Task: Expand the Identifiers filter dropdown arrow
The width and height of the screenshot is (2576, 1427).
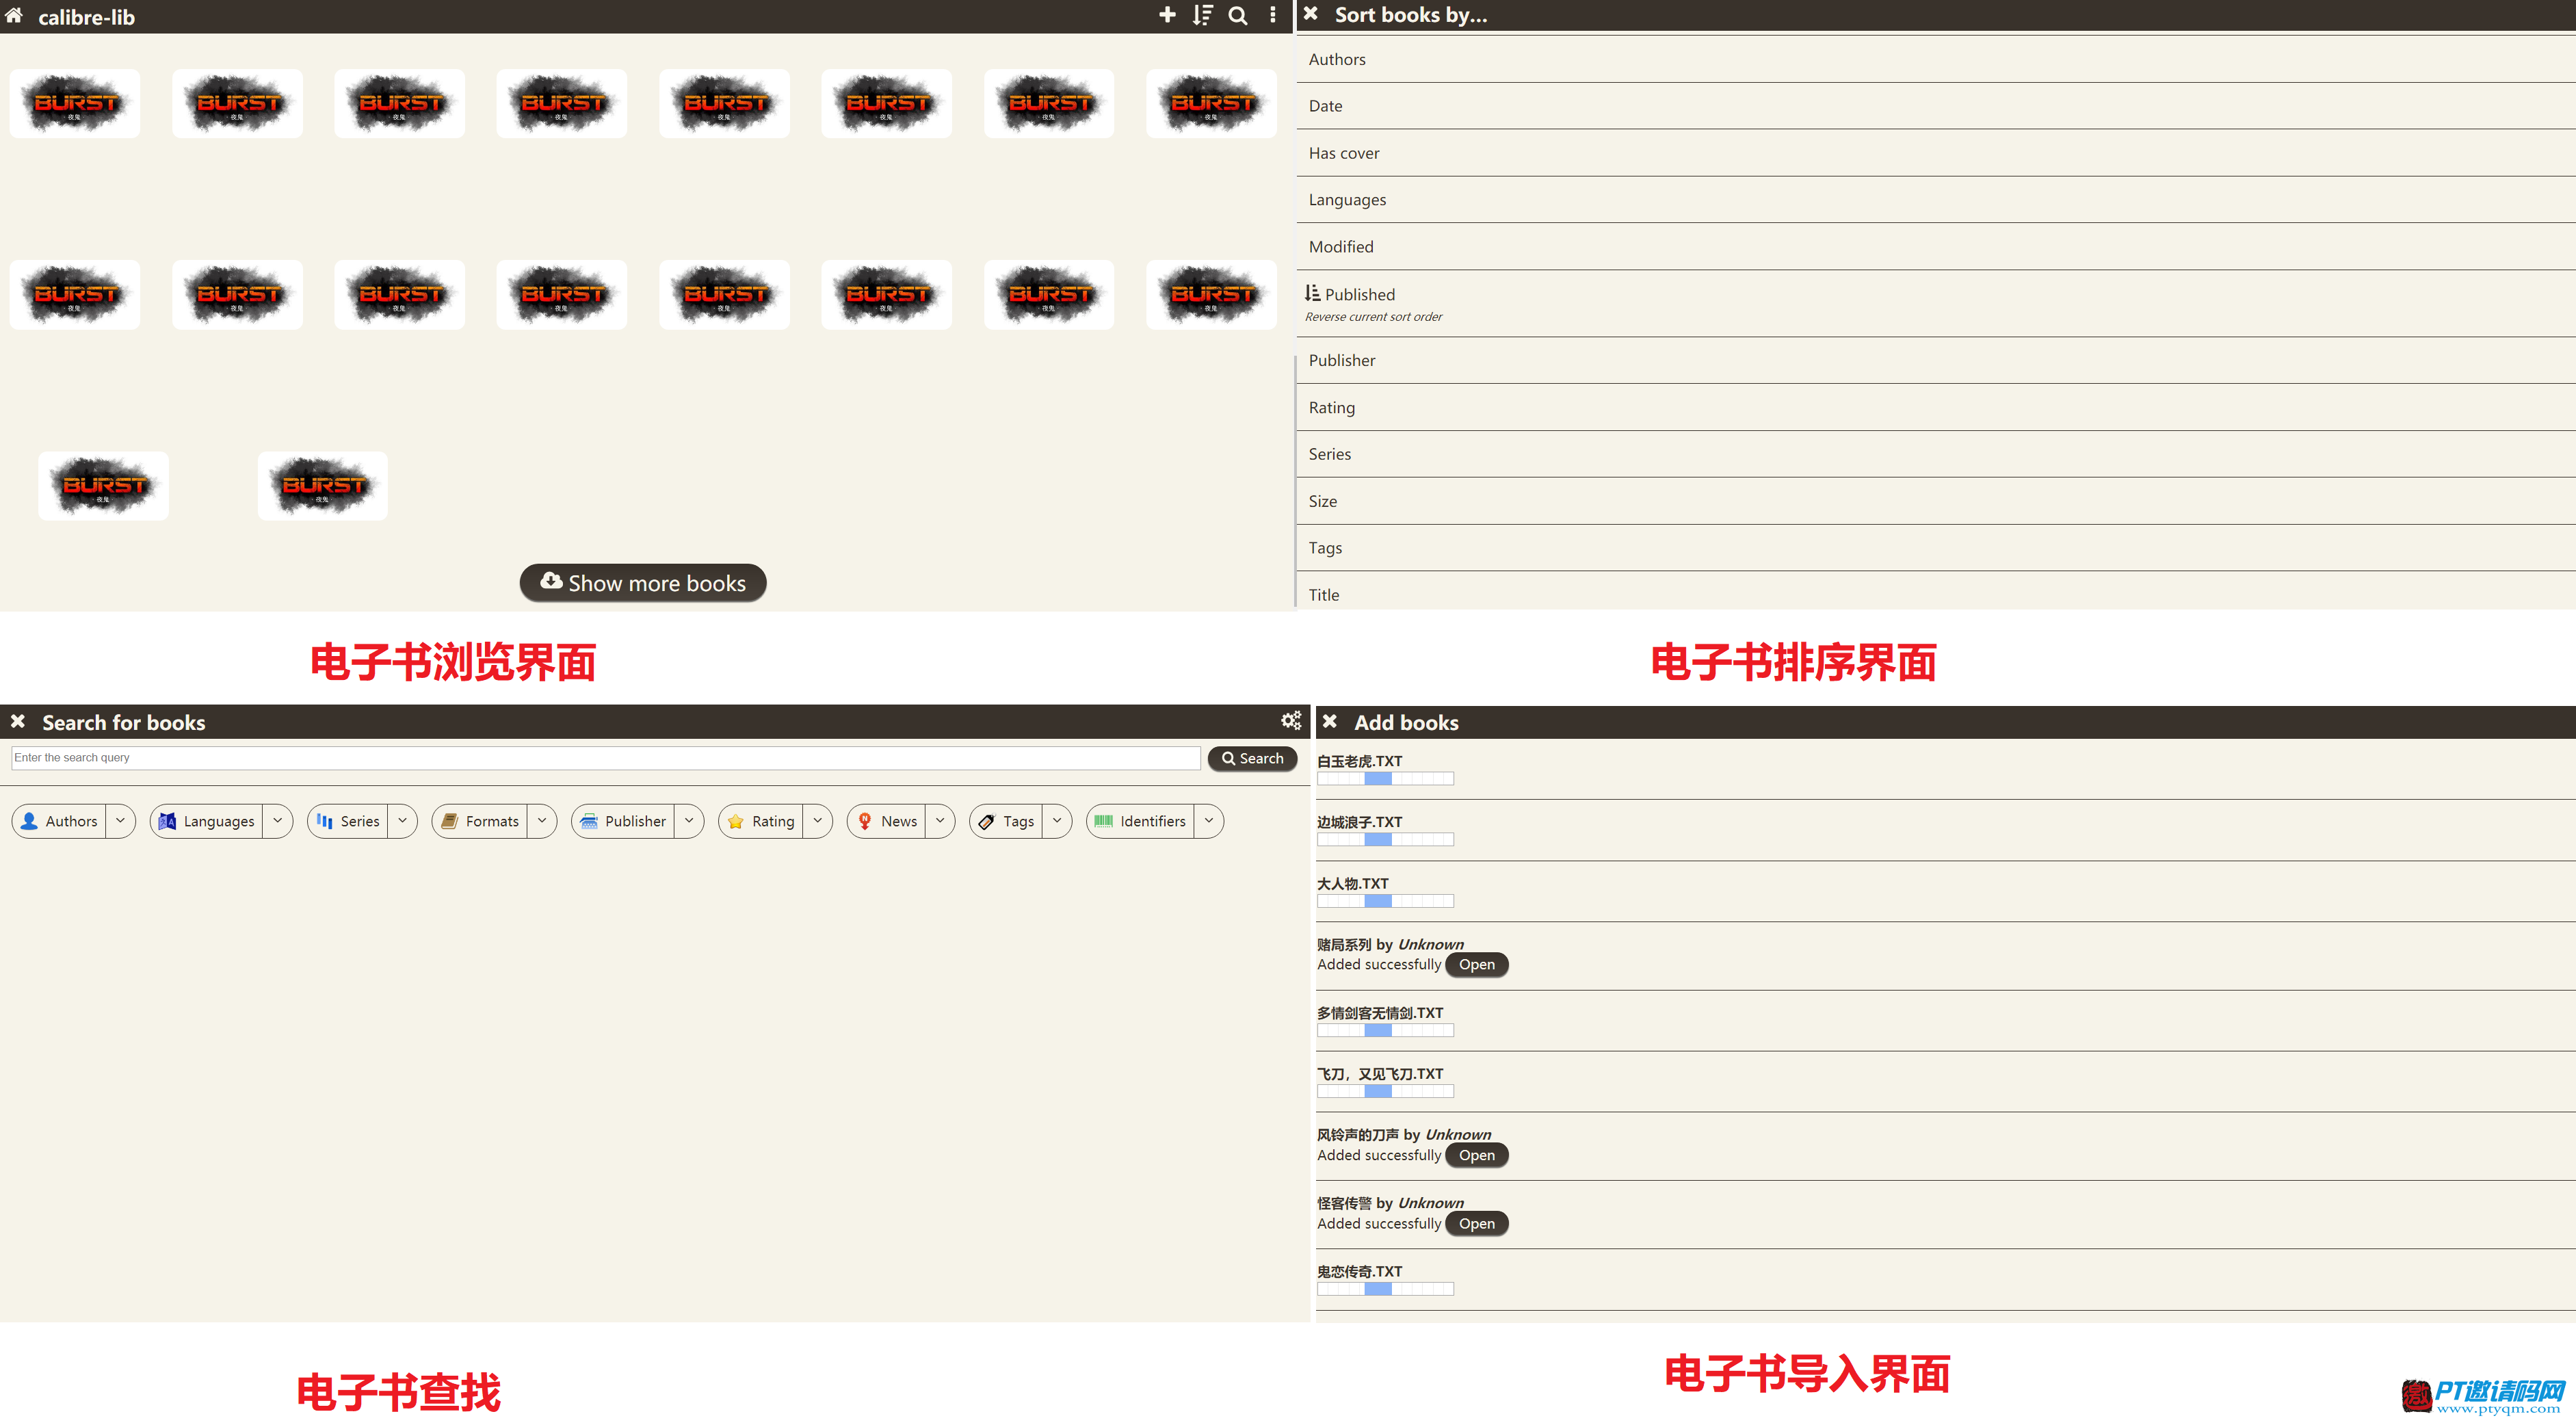Action: [1208, 821]
